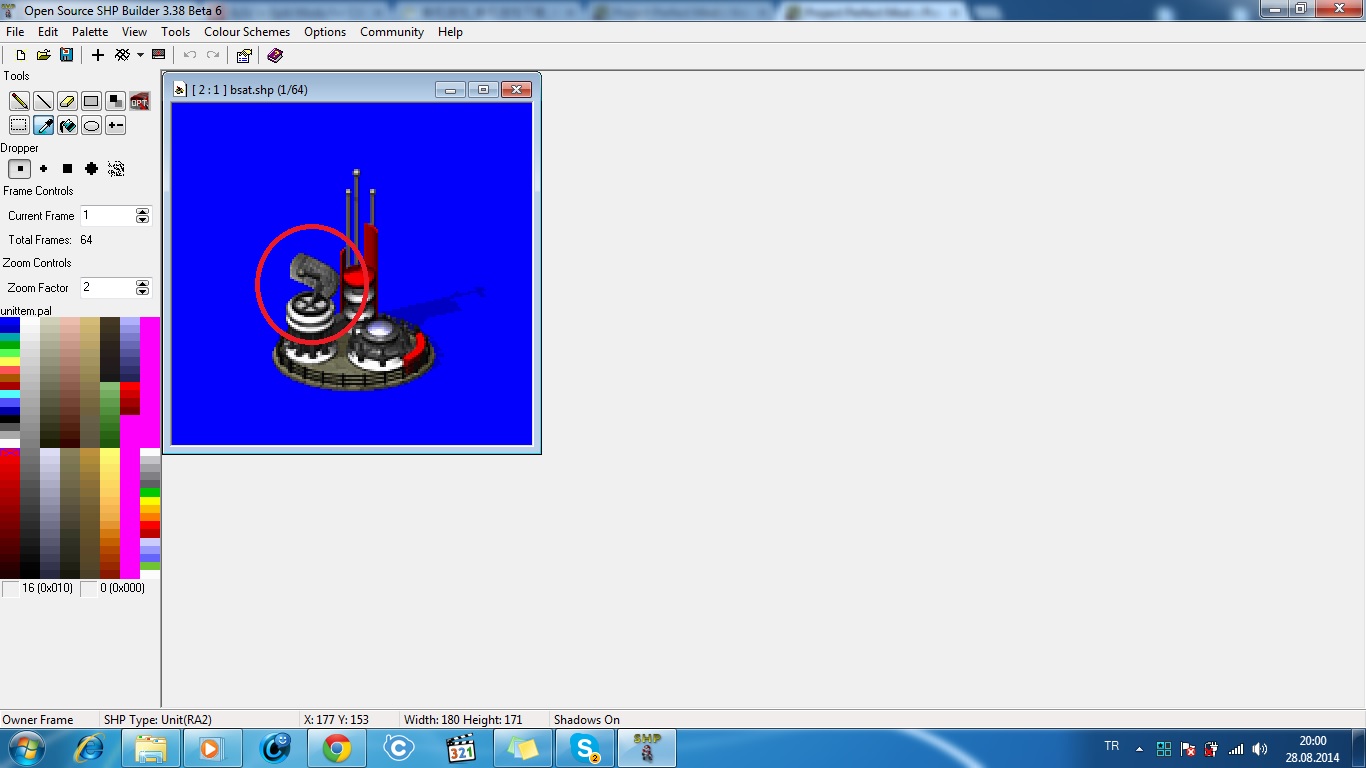Select the Ellipse tool

[x=91, y=125]
